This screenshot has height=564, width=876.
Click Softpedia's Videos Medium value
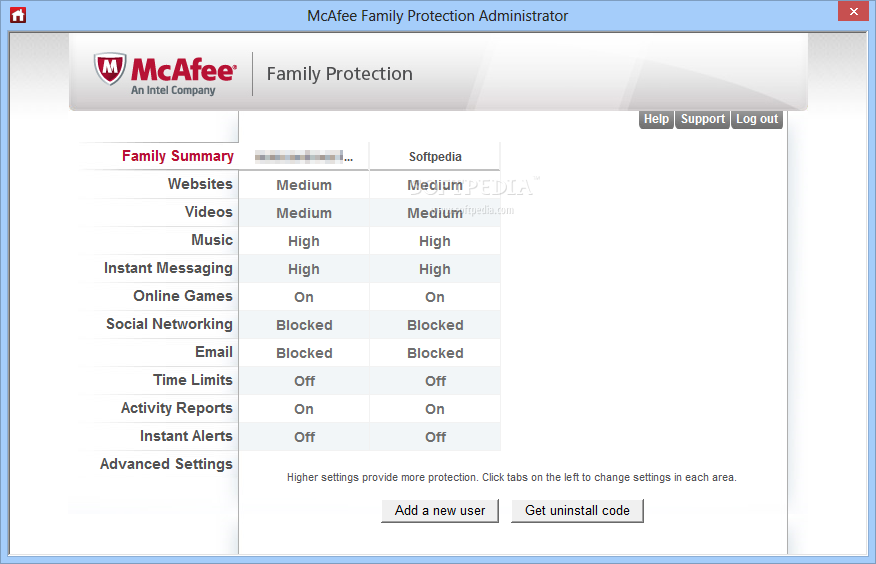(x=435, y=213)
